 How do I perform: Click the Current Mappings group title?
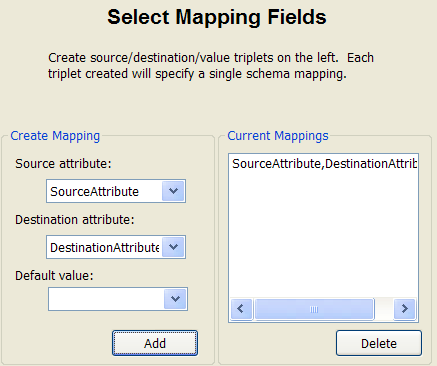coord(278,136)
